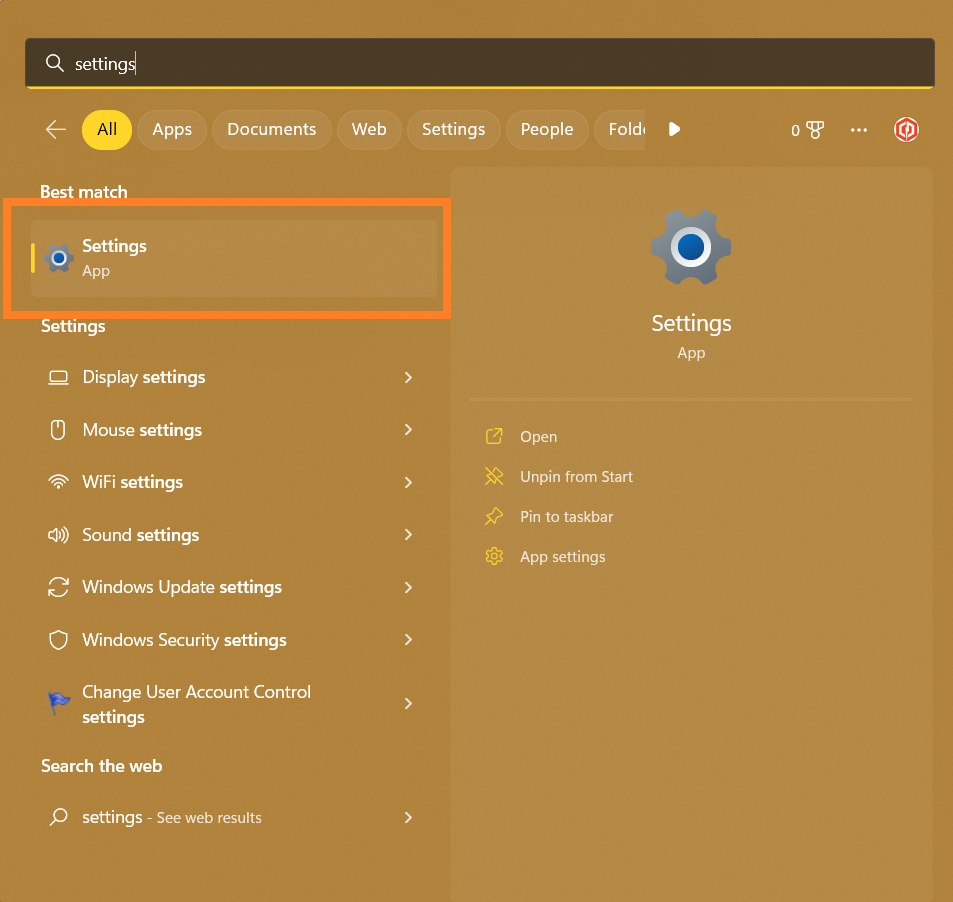Viewport: 953px width, 902px height.
Task: Click the web search magnifier icon
Action: tap(58, 817)
